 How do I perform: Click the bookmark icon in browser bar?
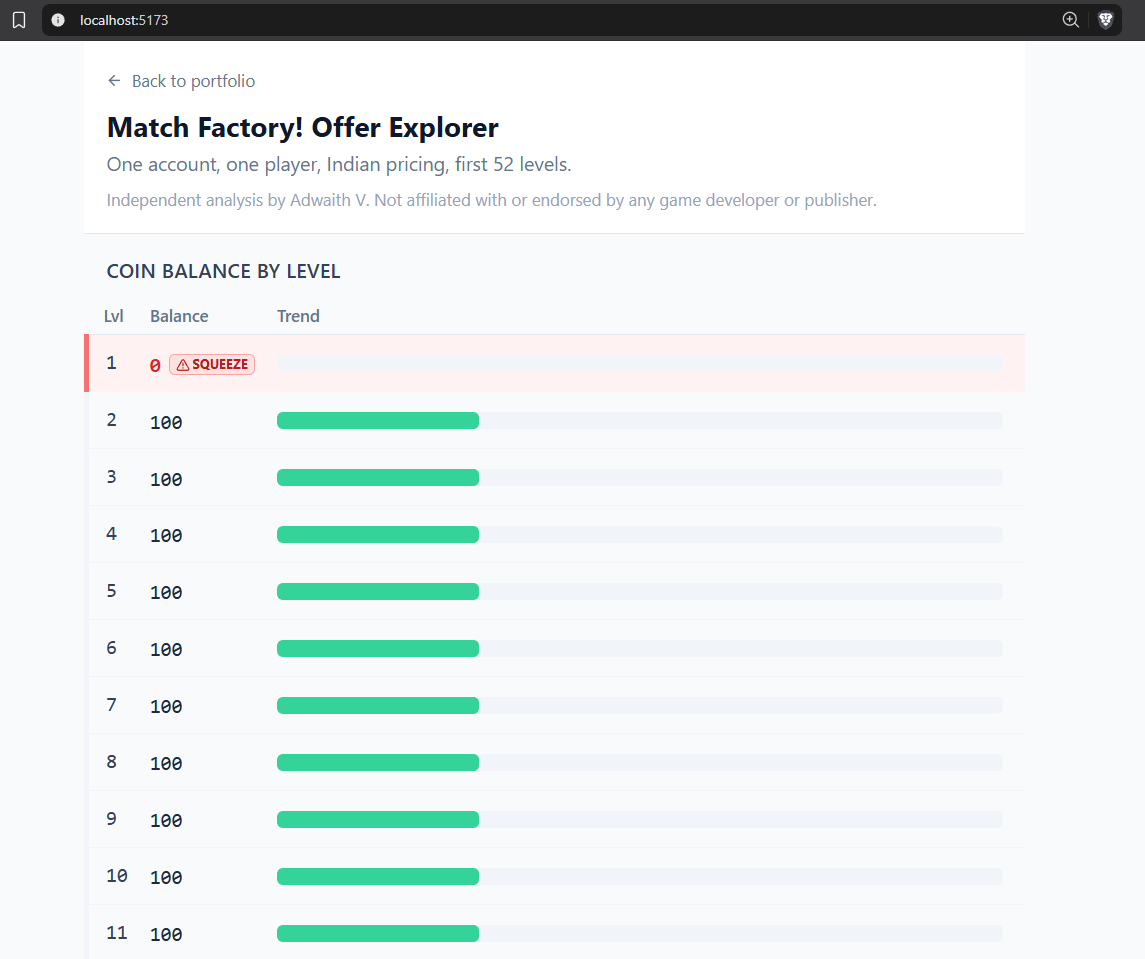click(19, 20)
